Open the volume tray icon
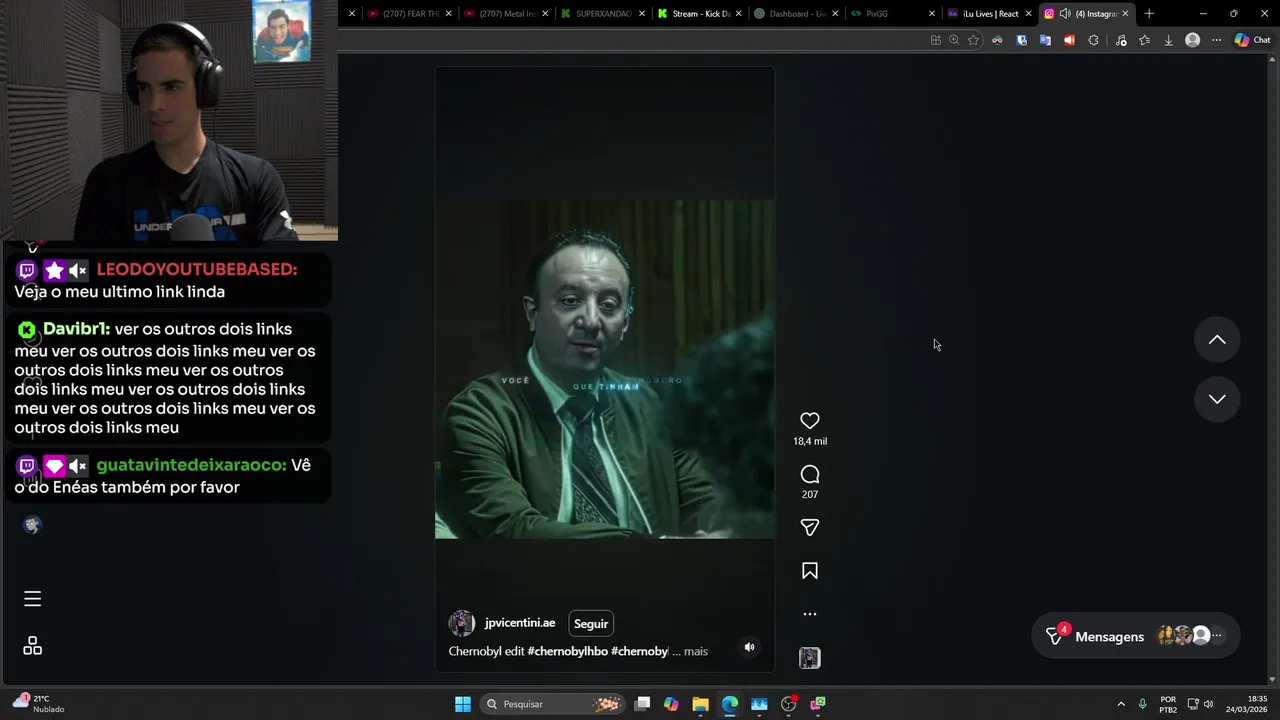 (1208, 704)
